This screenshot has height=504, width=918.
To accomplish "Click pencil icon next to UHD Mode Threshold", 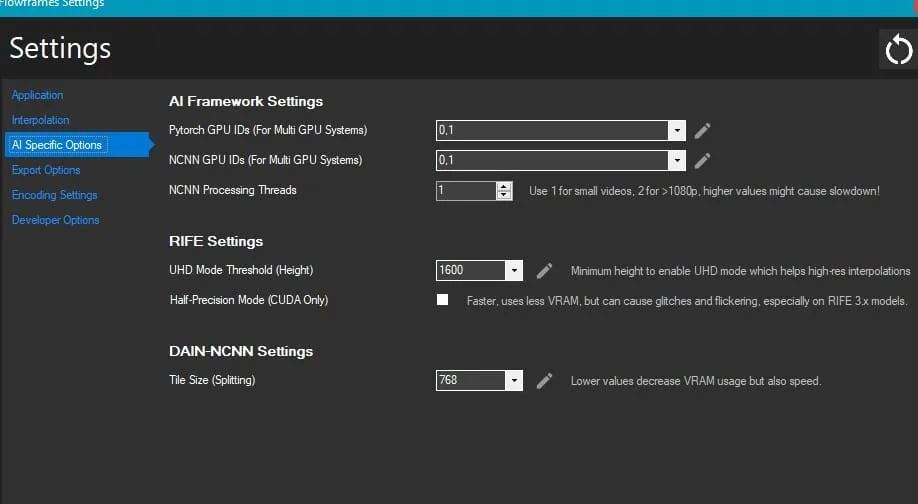I will (x=544, y=270).
